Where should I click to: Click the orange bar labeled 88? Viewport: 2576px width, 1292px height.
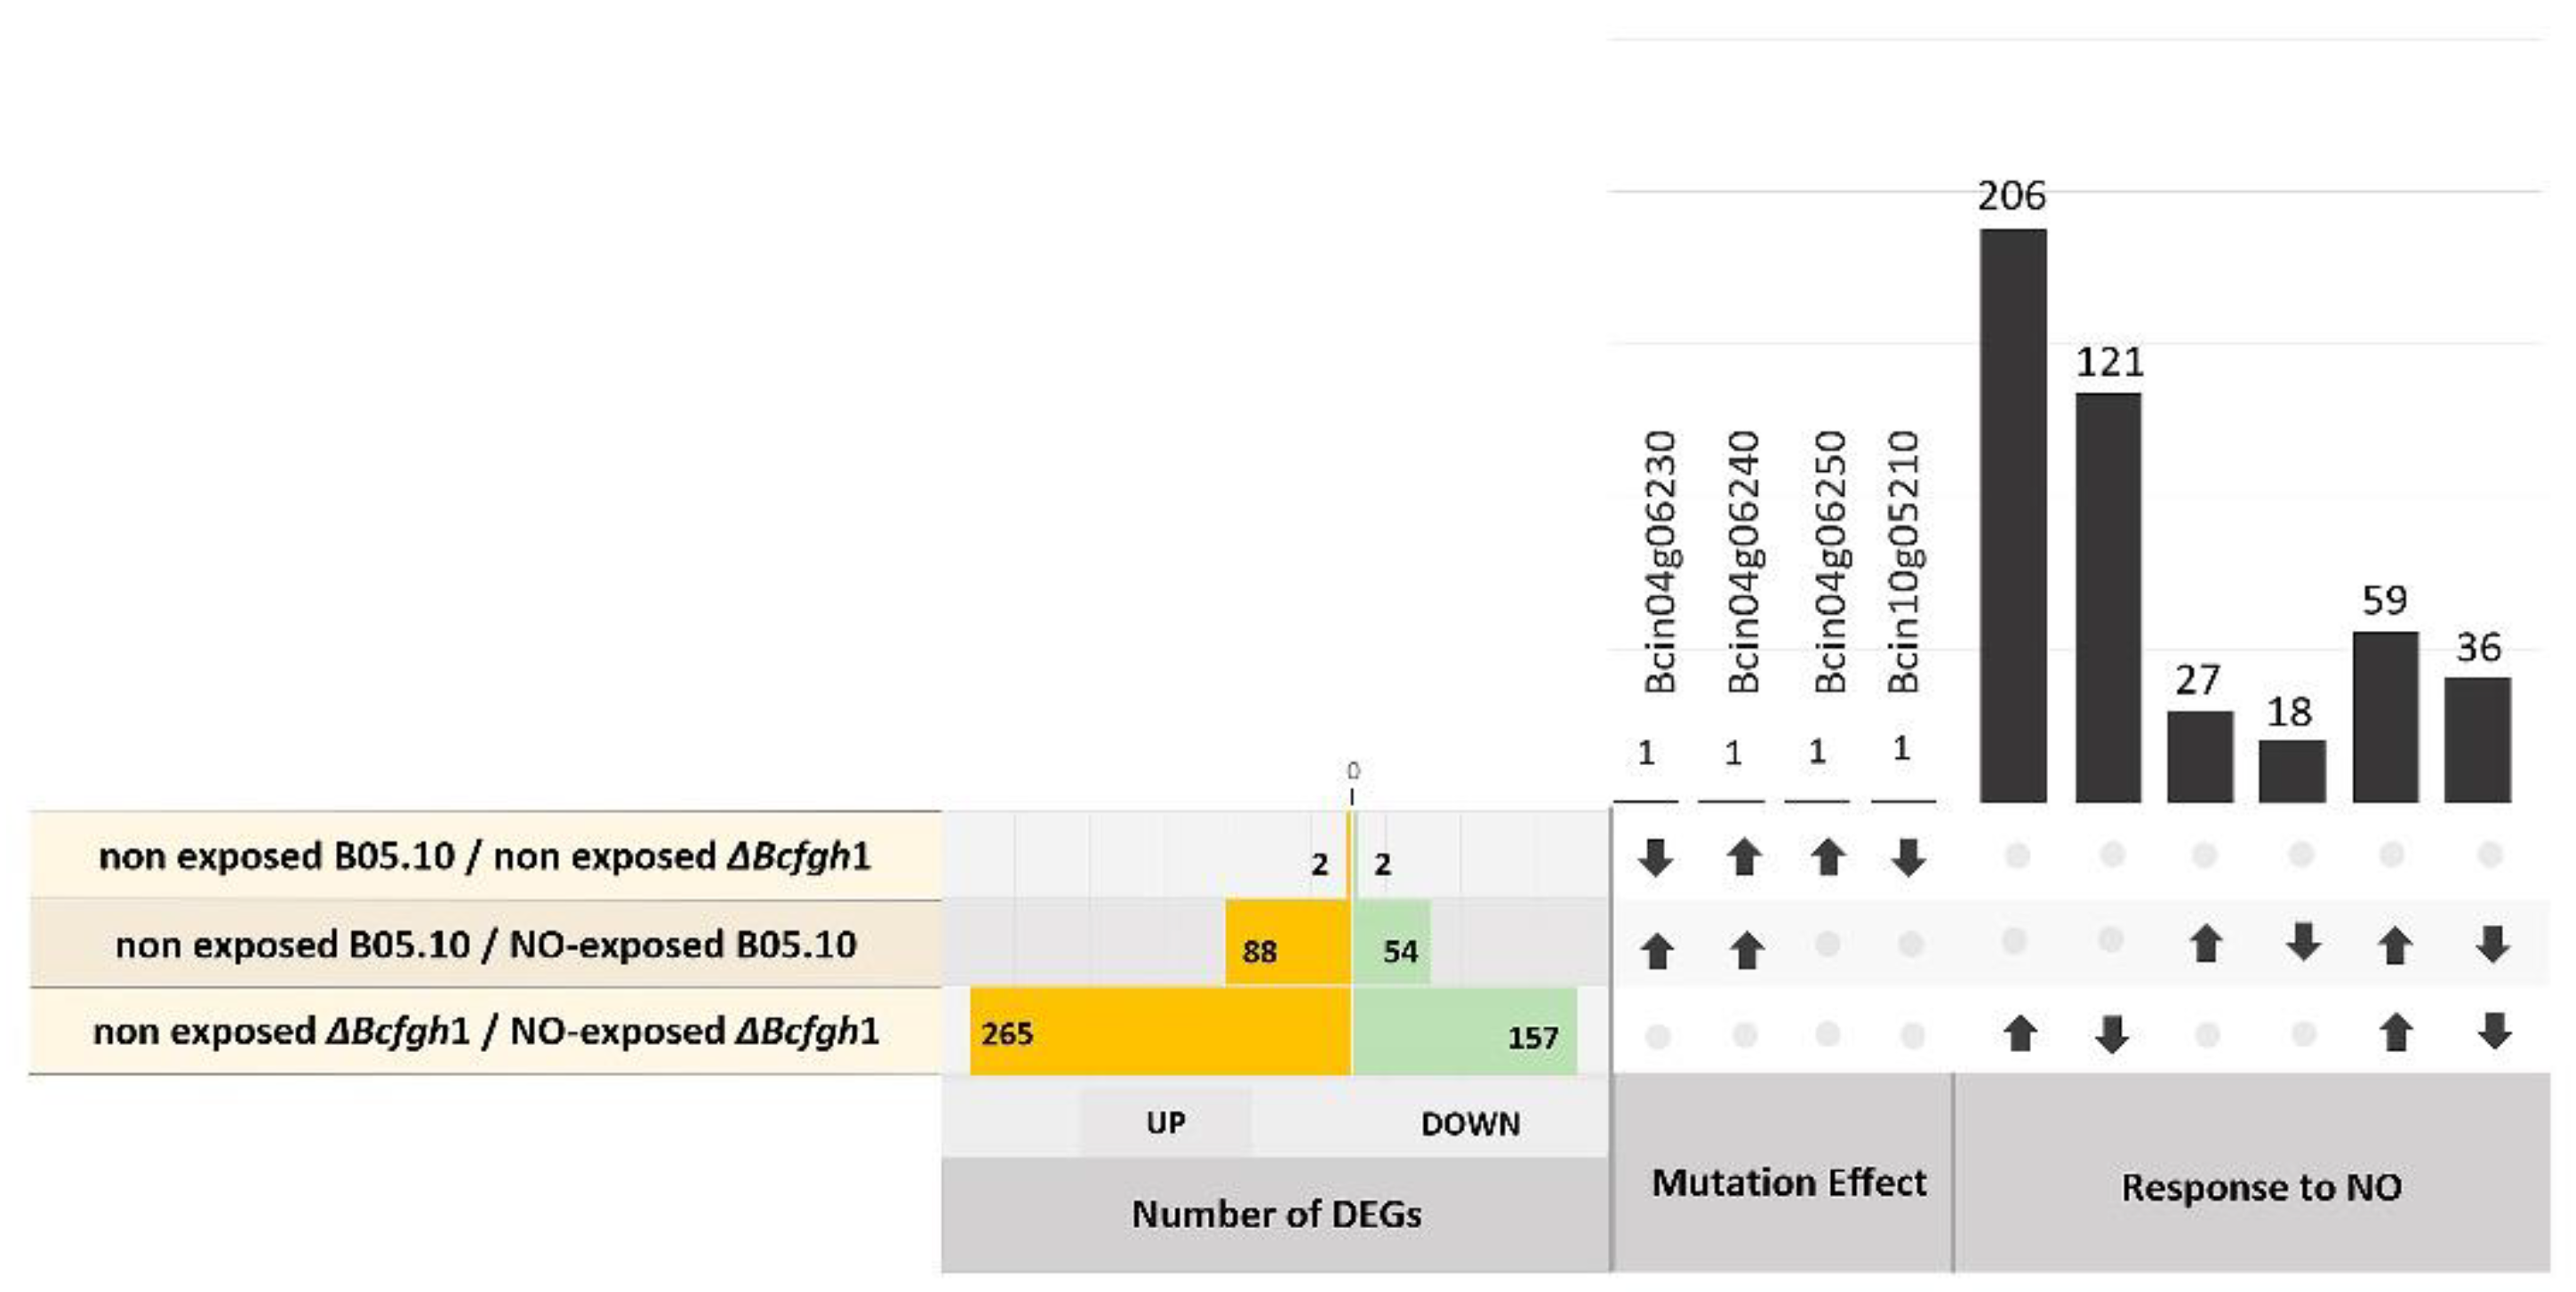click(x=1288, y=944)
